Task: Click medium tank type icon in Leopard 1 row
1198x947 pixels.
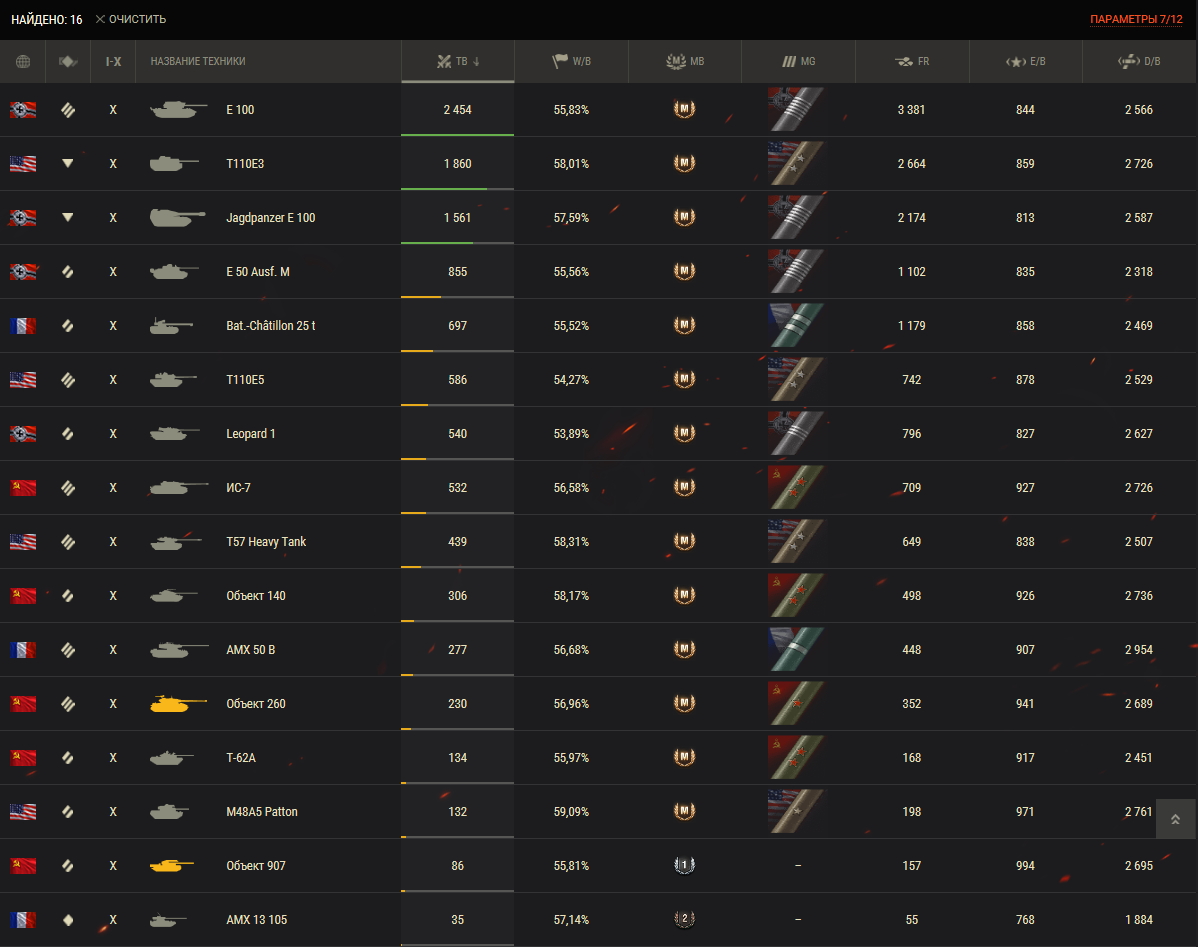Action: pyautogui.click(x=68, y=433)
